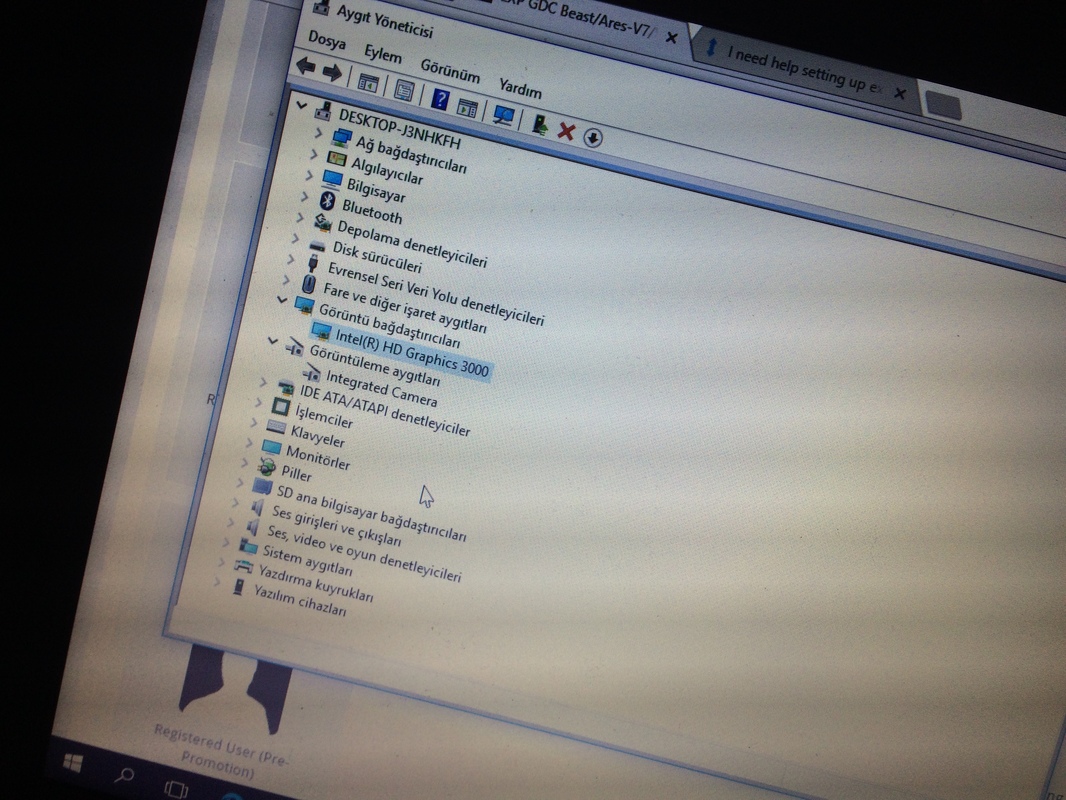Toggle the console tree toolbar icon
This screenshot has height=800, width=1066.
pyautogui.click(x=368, y=82)
